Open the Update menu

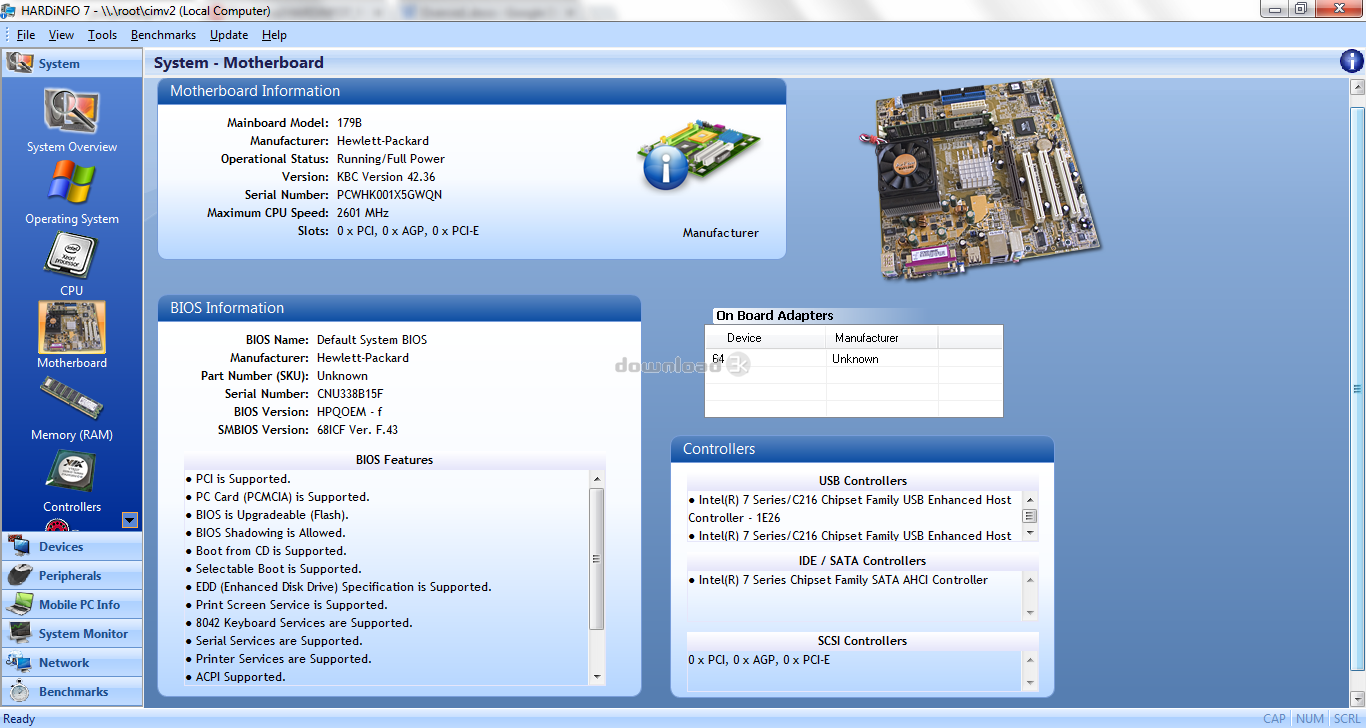tap(229, 34)
